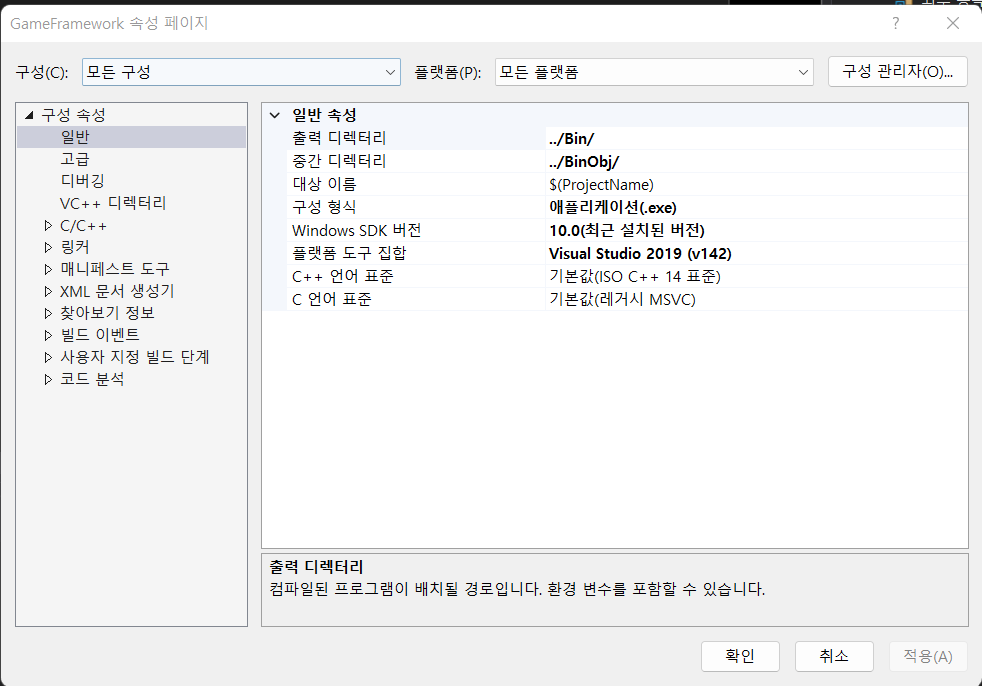This screenshot has height=686, width=982.
Task: Select the 기본값(레거시 MSVC) value
Action: click(757, 299)
